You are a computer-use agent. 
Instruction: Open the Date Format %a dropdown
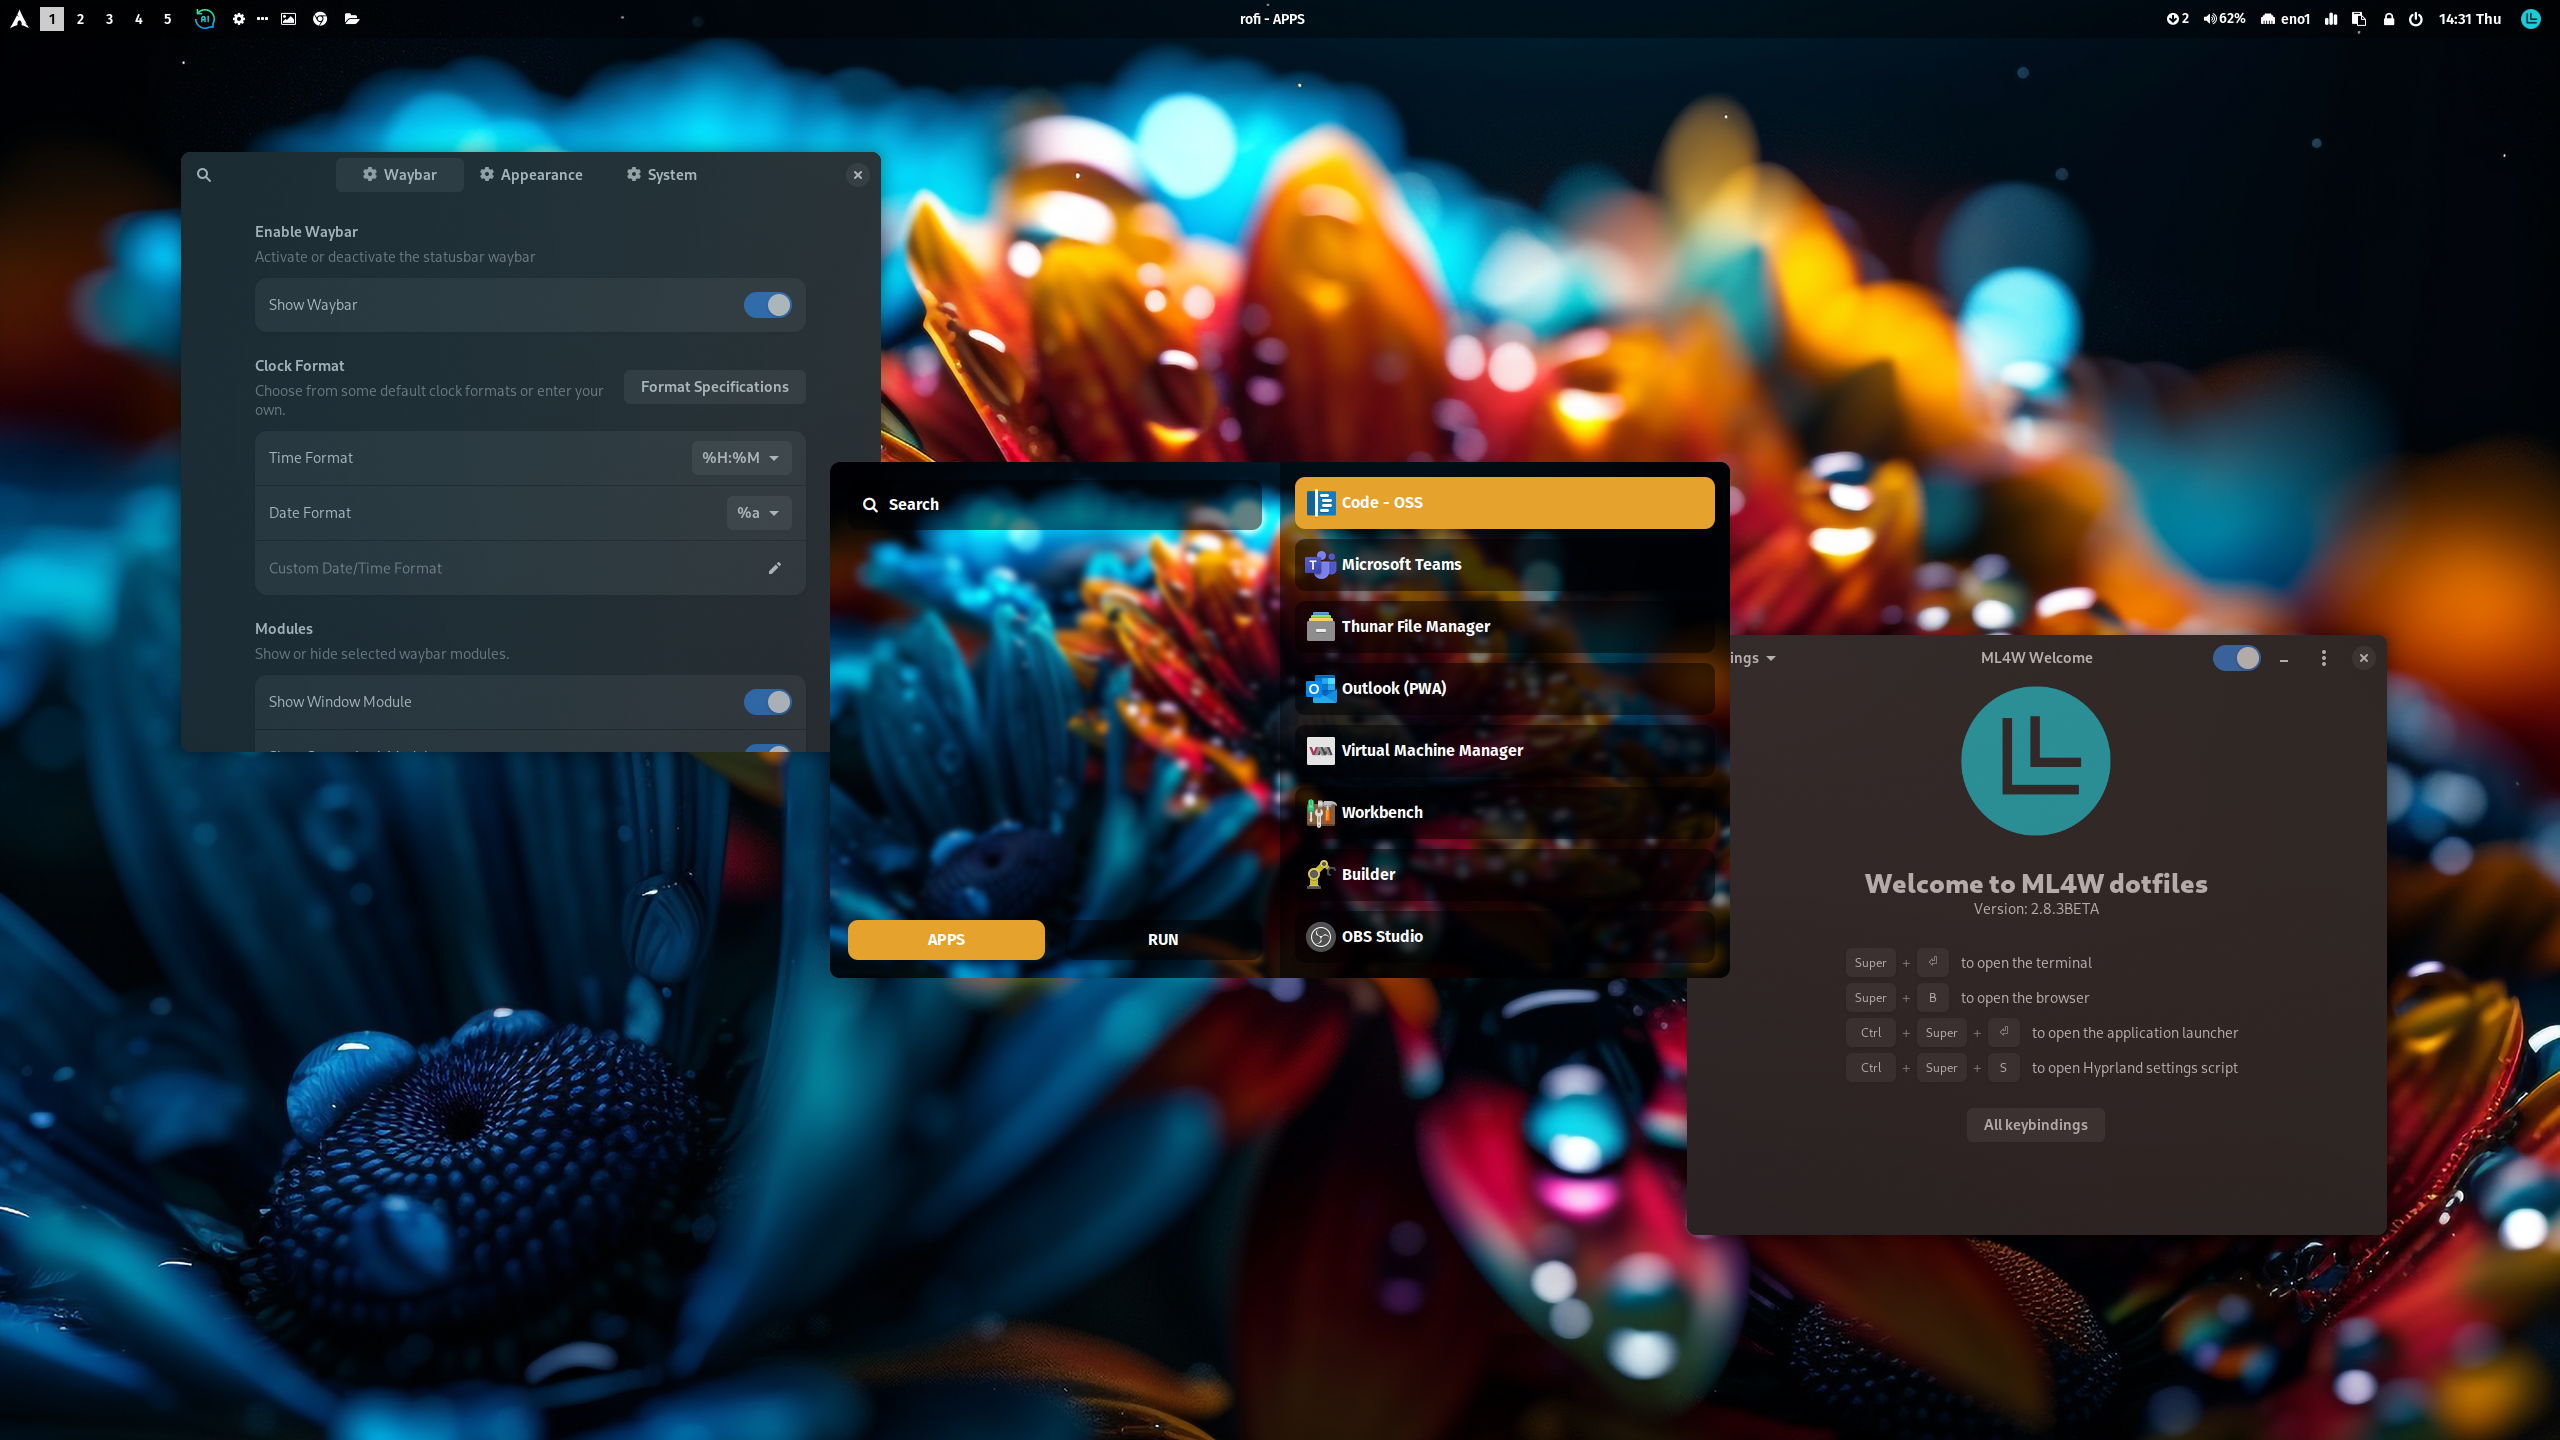(x=758, y=513)
